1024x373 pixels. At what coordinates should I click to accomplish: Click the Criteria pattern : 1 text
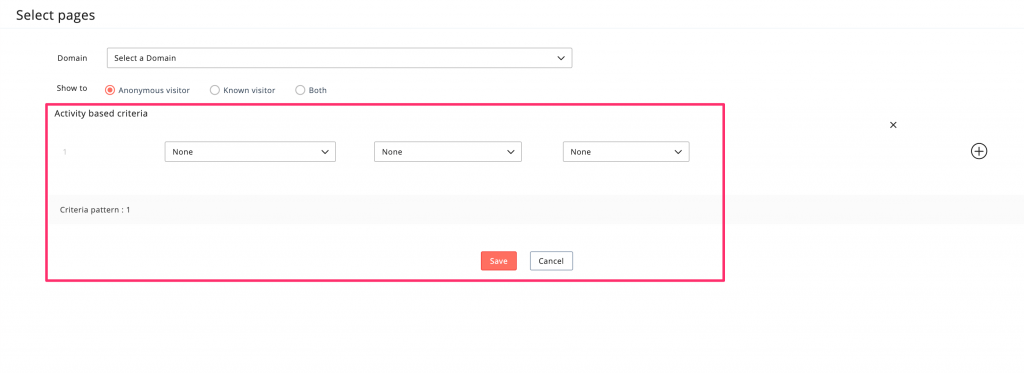pyautogui.click(x=95, y=210)
